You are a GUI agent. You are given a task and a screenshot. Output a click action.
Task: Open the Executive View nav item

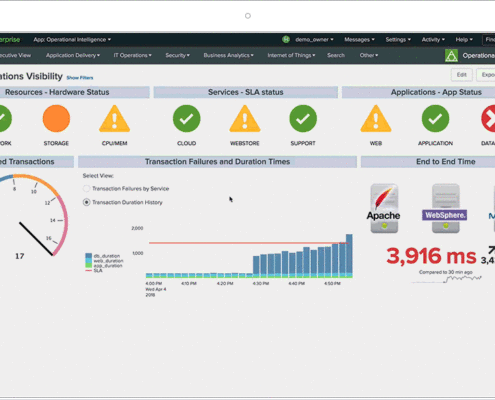15,55
